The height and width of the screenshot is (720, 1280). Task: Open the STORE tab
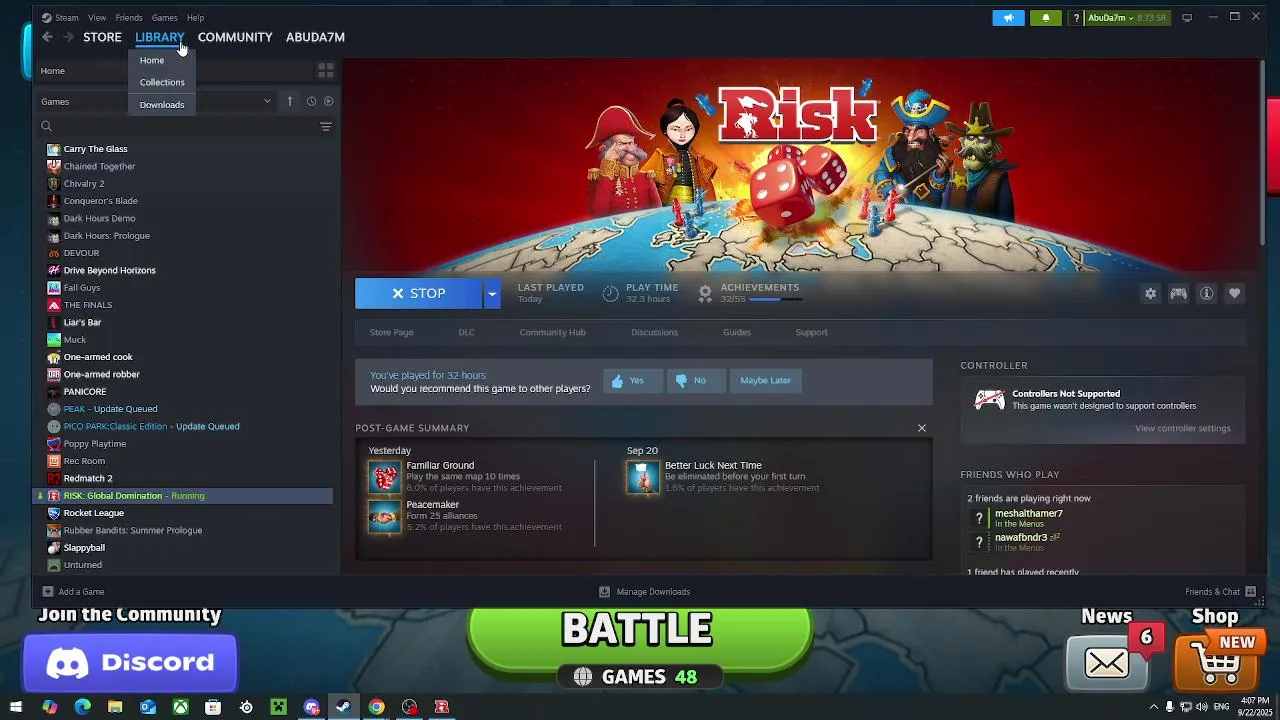(102, 37)
